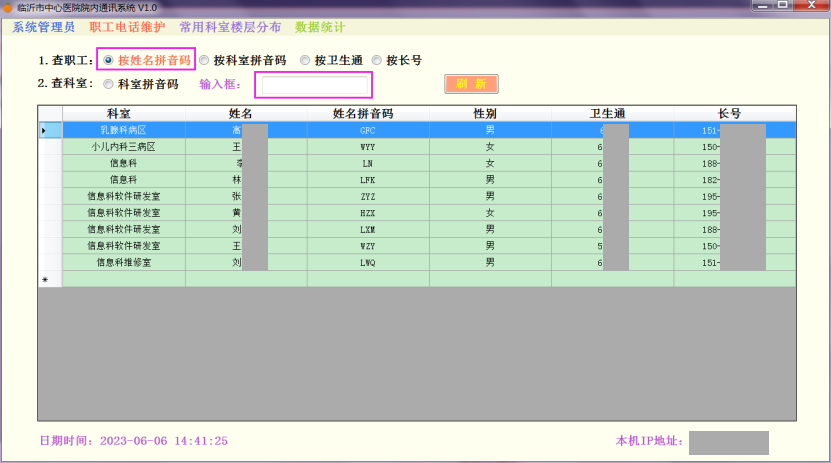Enable the 科室拼音码 department search option
This screenshot has height=463, width=831.
[108, 84]
